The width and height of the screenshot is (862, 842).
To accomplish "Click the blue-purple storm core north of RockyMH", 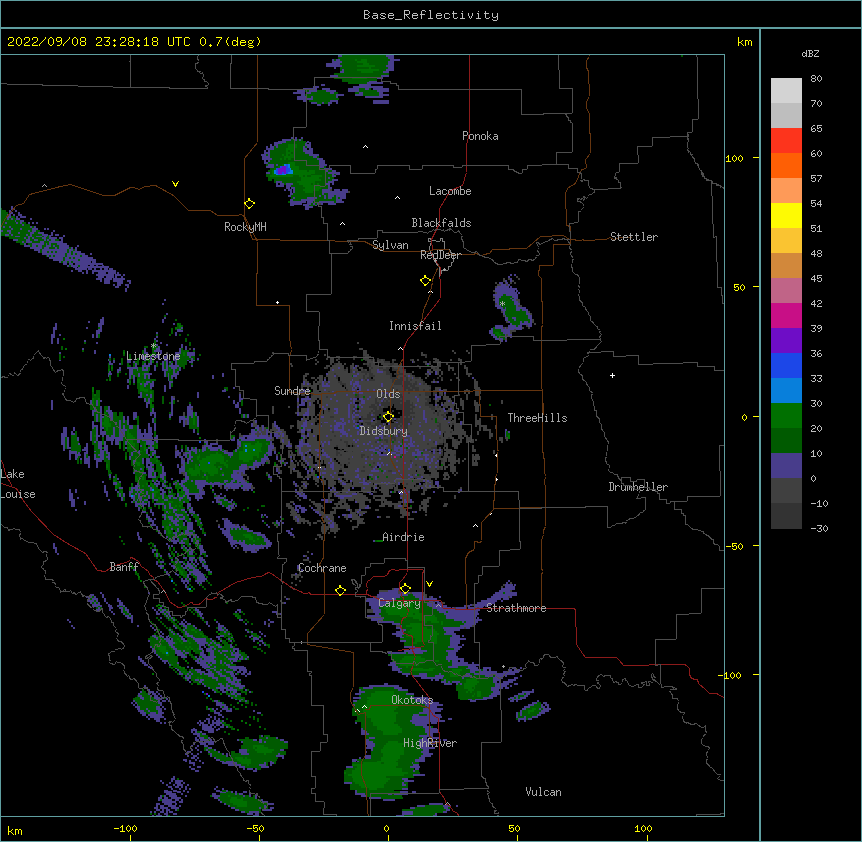I will (283, 170).
